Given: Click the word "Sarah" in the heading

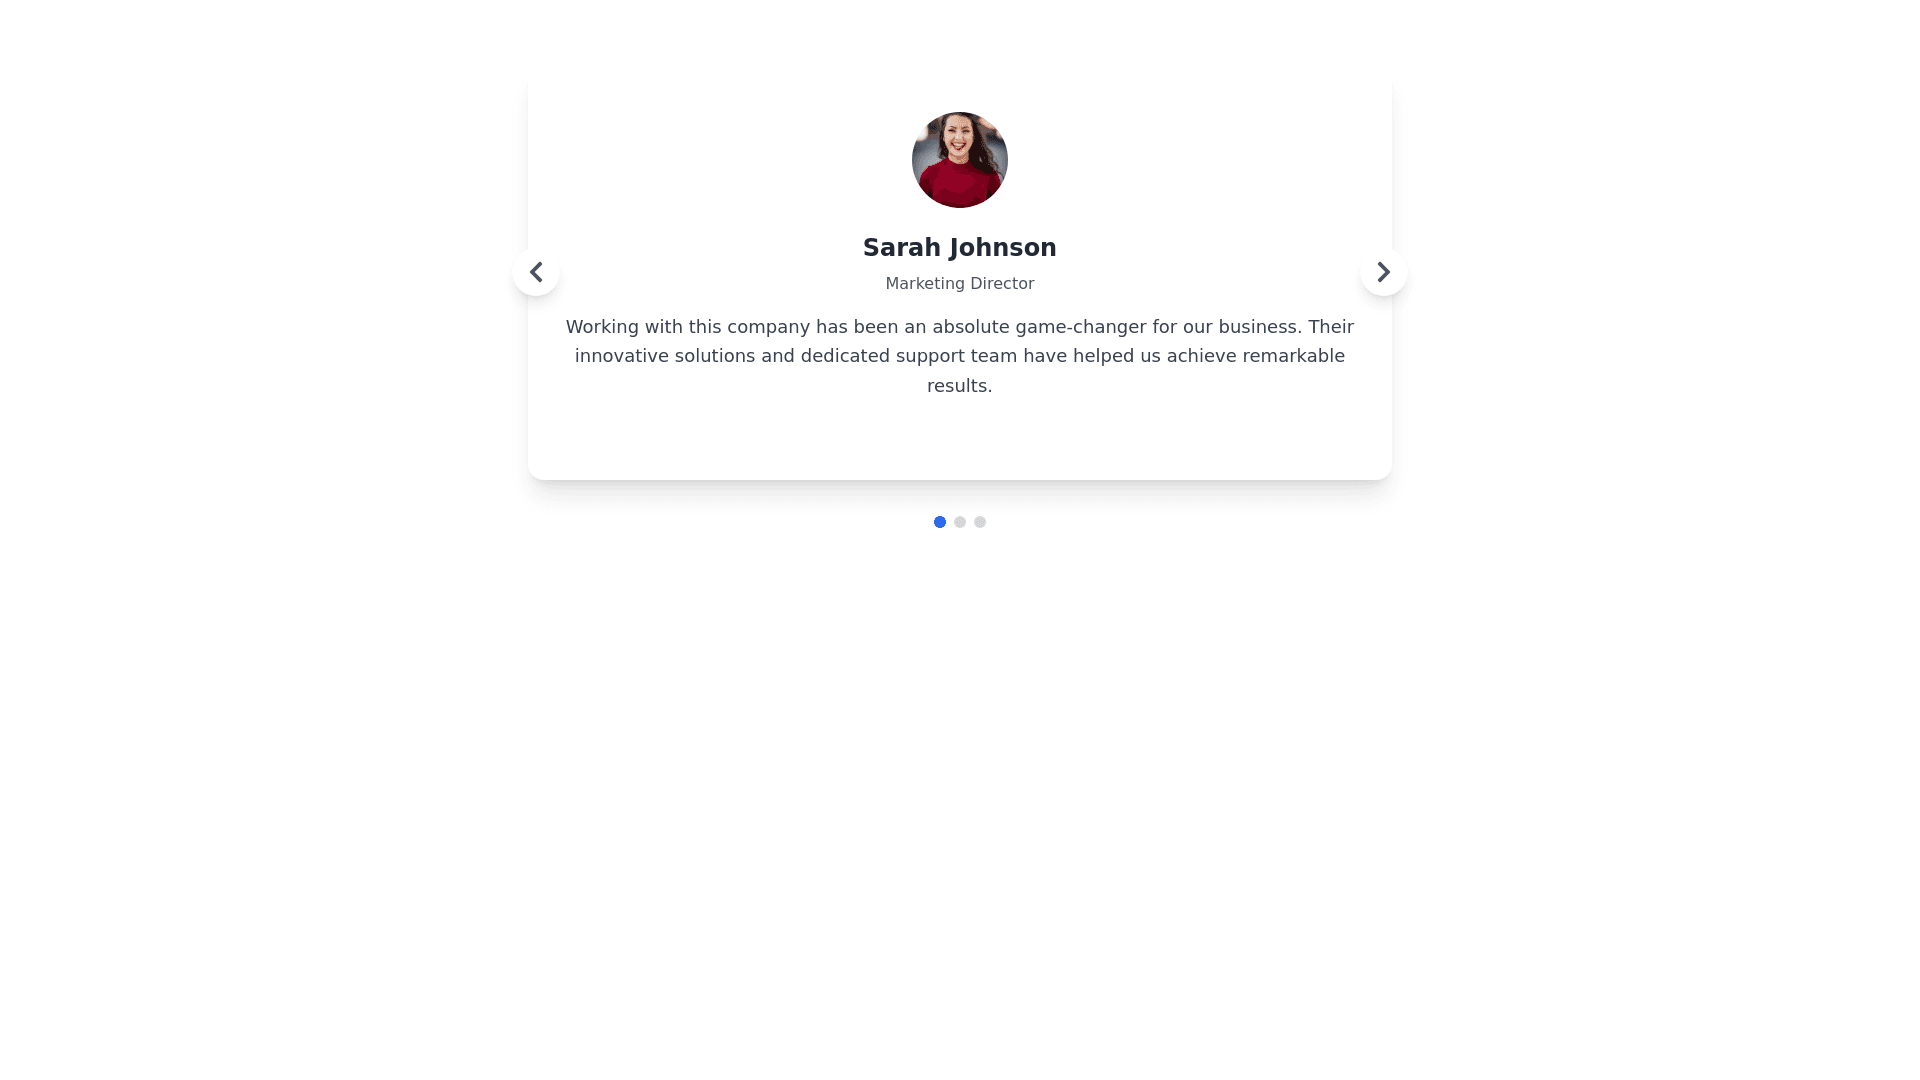Looking at the screenshot, I should point(901,248).
